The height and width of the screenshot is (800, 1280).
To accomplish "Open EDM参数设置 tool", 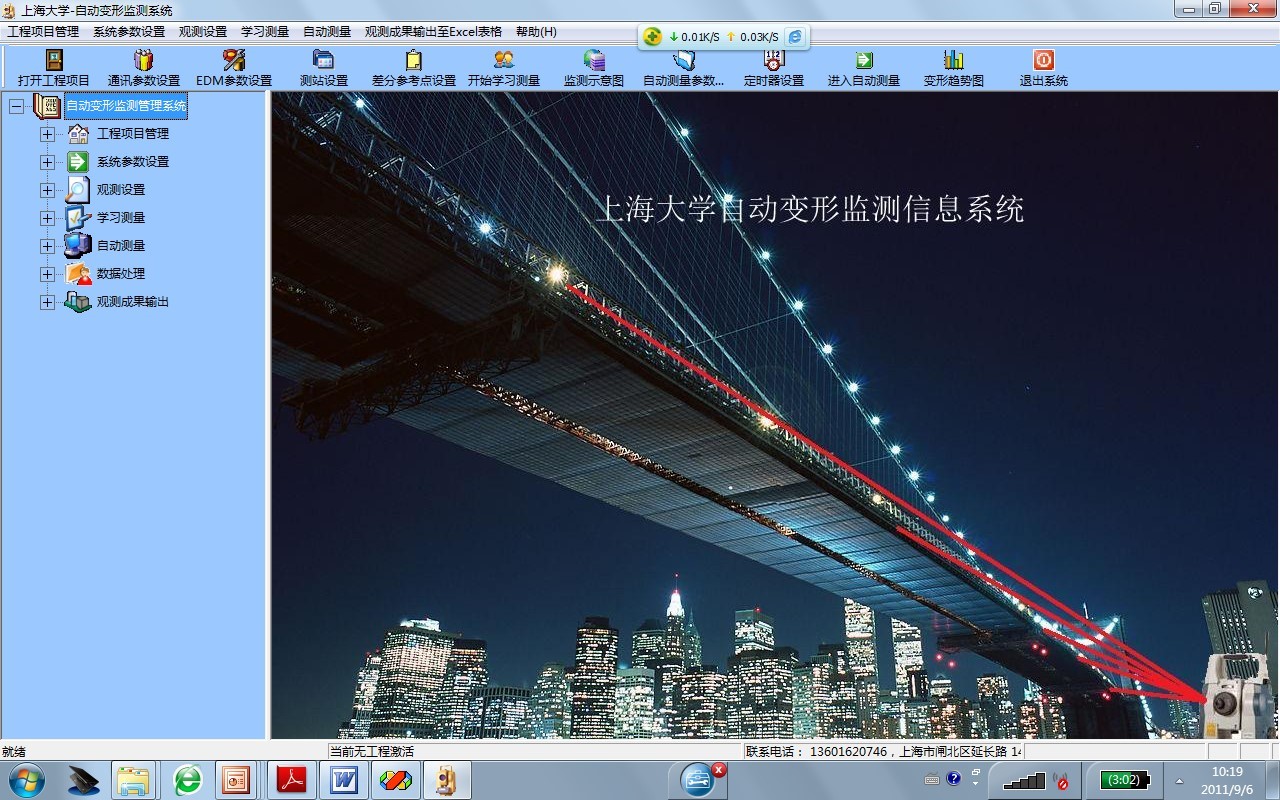I will click(x=234, y=61).
